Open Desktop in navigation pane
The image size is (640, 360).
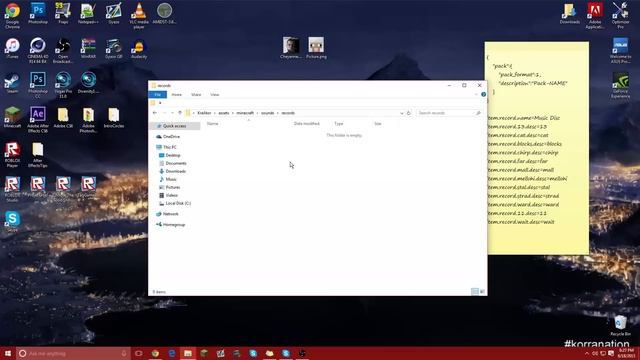point(173,155)
